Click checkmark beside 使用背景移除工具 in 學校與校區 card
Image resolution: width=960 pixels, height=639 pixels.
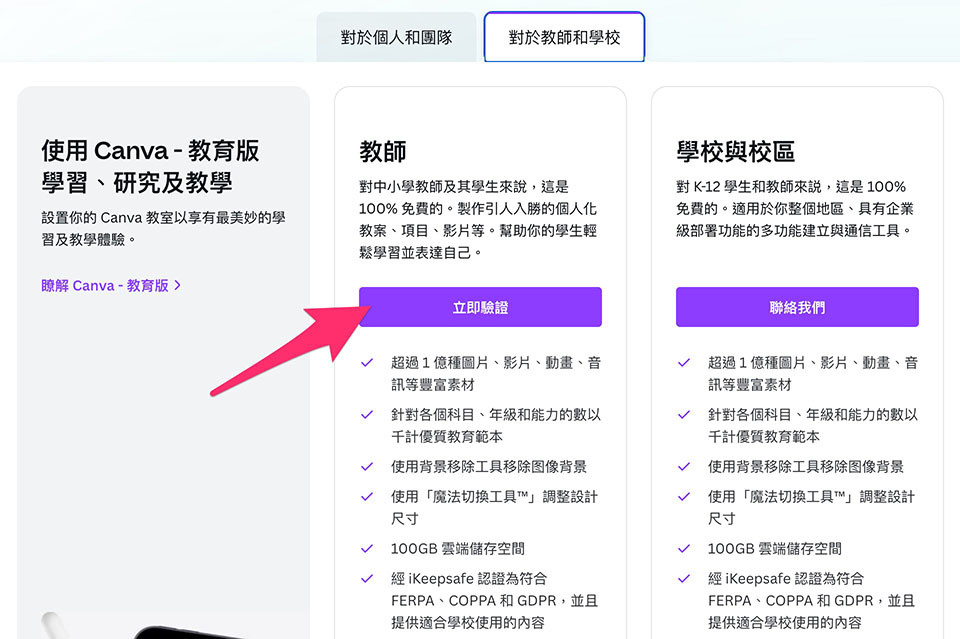684,467
